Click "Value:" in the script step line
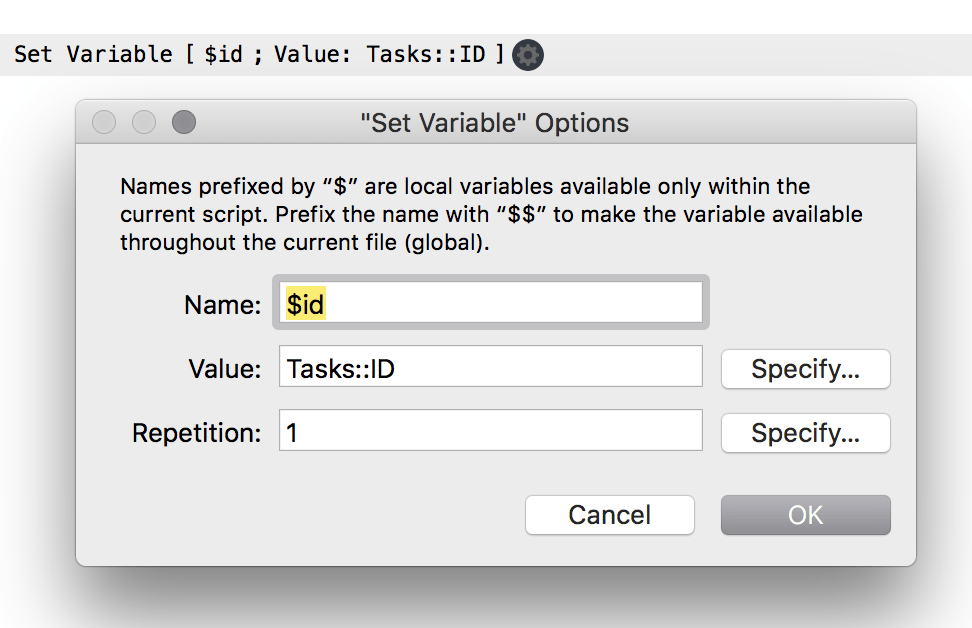Viewport: 972px width, 628px height. [313, 54]
